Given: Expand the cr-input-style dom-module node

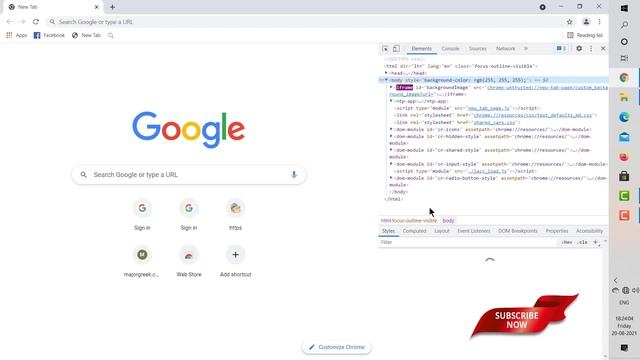Looking at the screenshot, I should (x=391, y=164).
